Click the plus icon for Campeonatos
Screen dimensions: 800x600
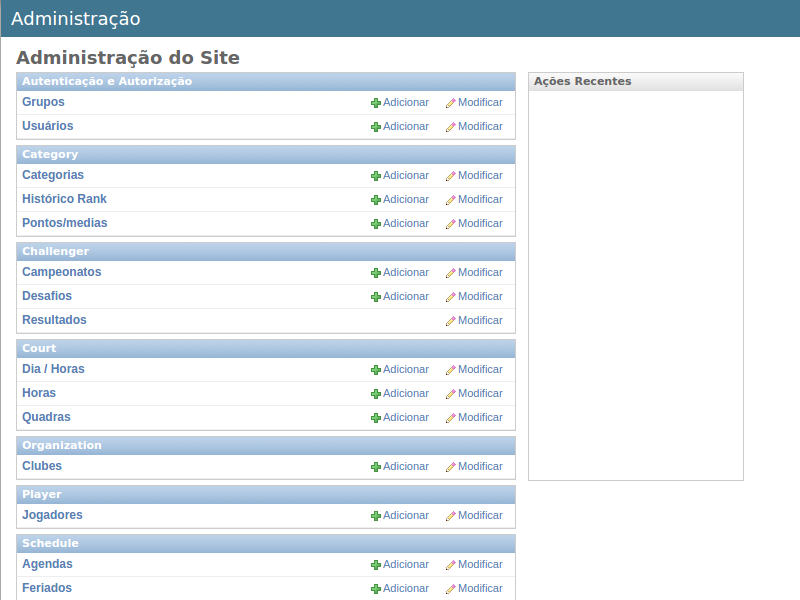point(376,273)
